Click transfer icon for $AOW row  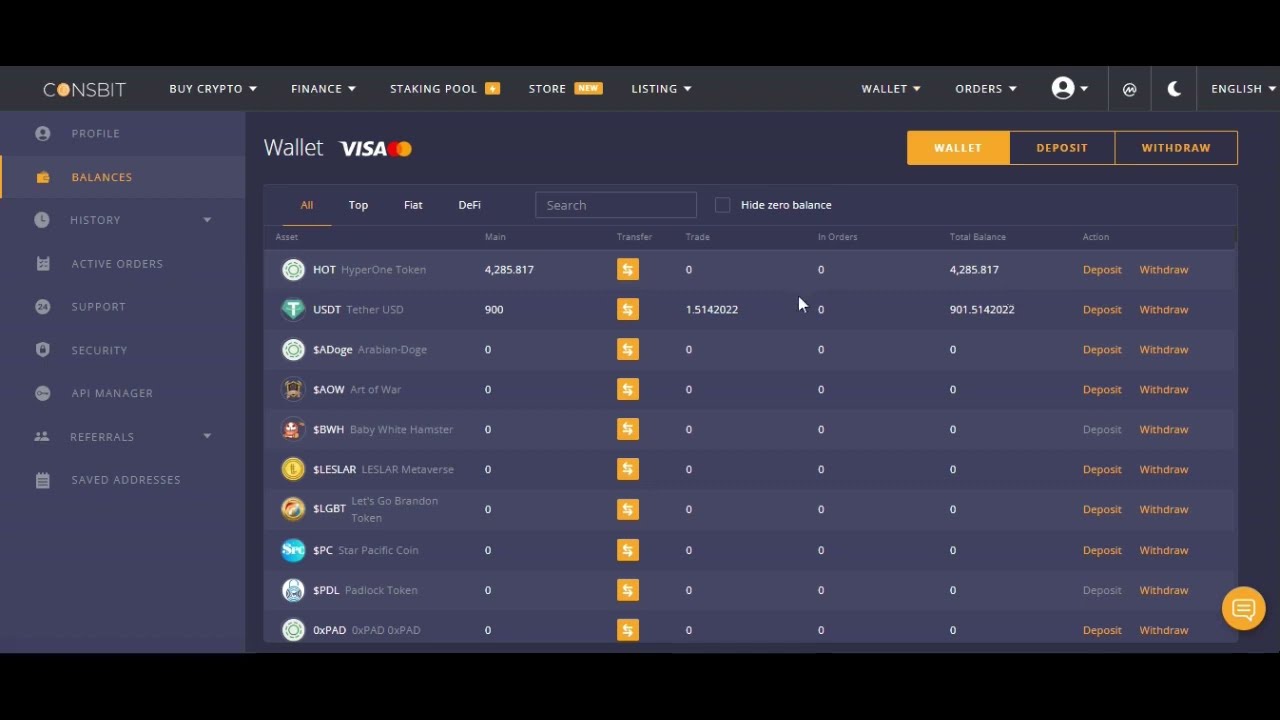click(x=628, y=390)
